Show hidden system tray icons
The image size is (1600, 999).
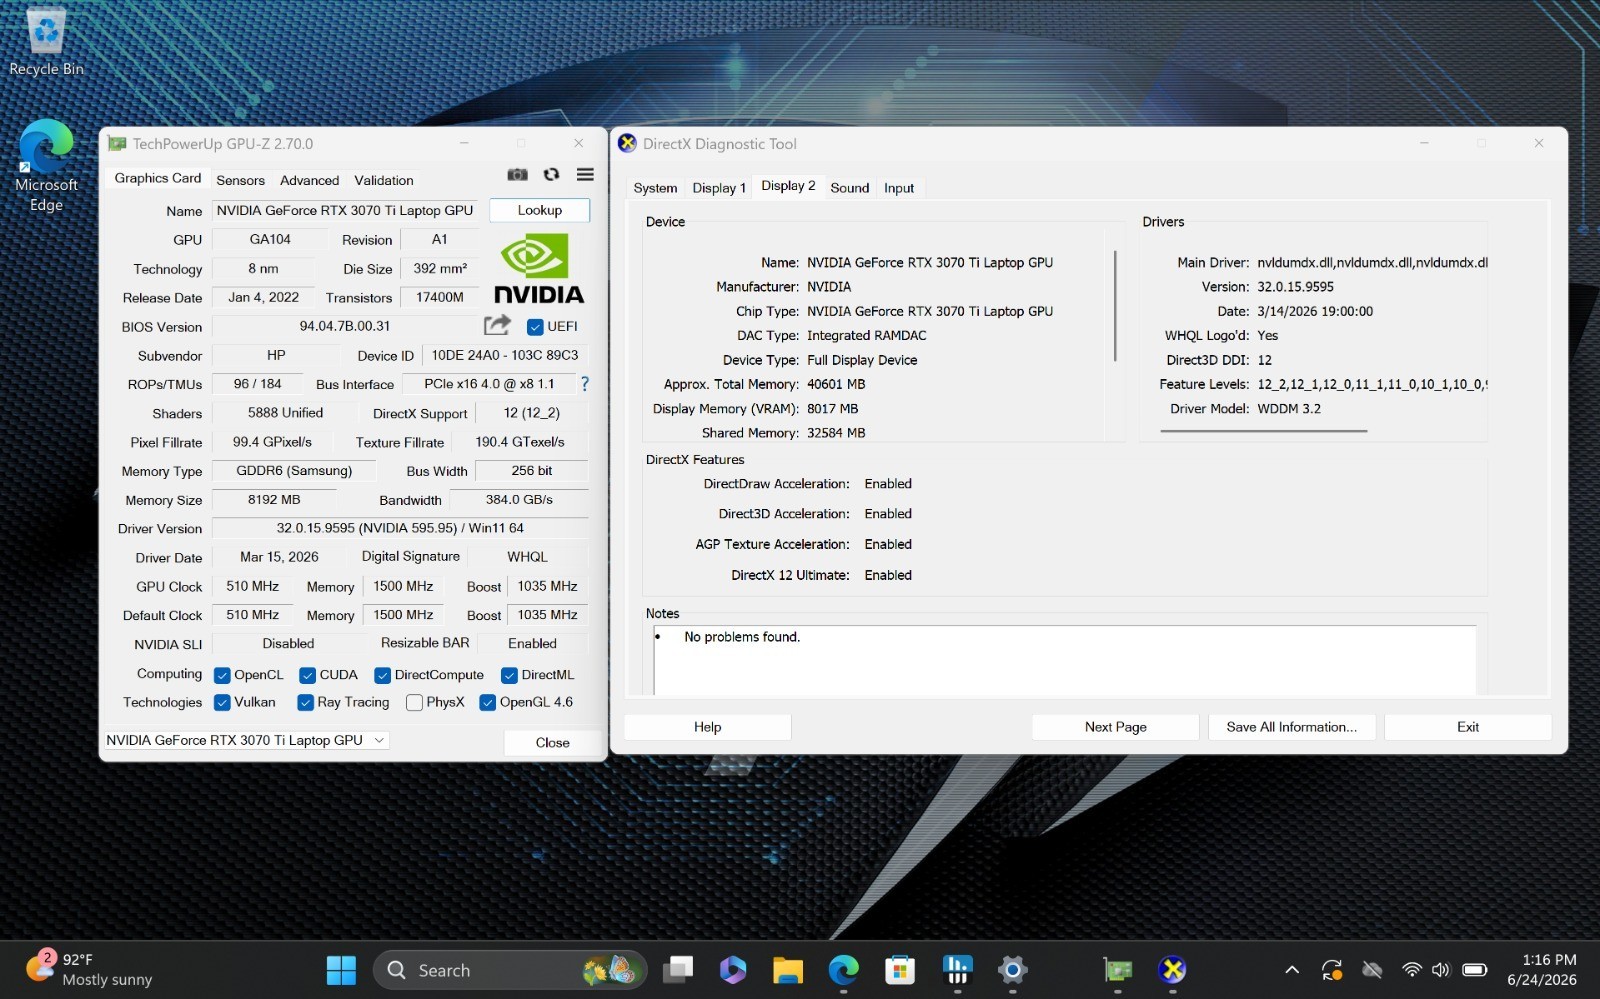pos(1292,969)
